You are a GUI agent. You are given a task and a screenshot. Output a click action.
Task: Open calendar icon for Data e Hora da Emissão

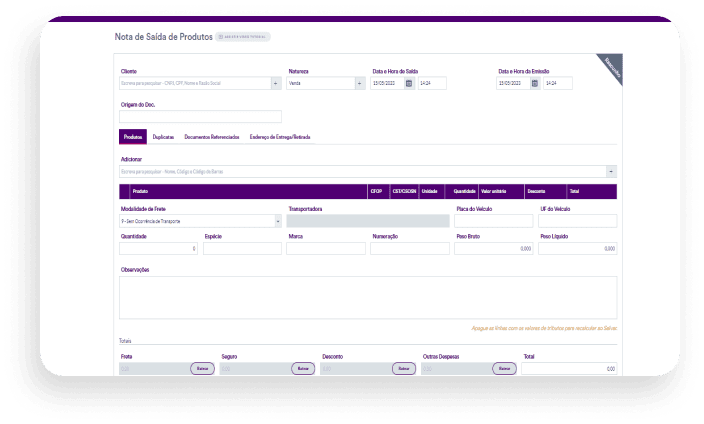click(535, 83)
